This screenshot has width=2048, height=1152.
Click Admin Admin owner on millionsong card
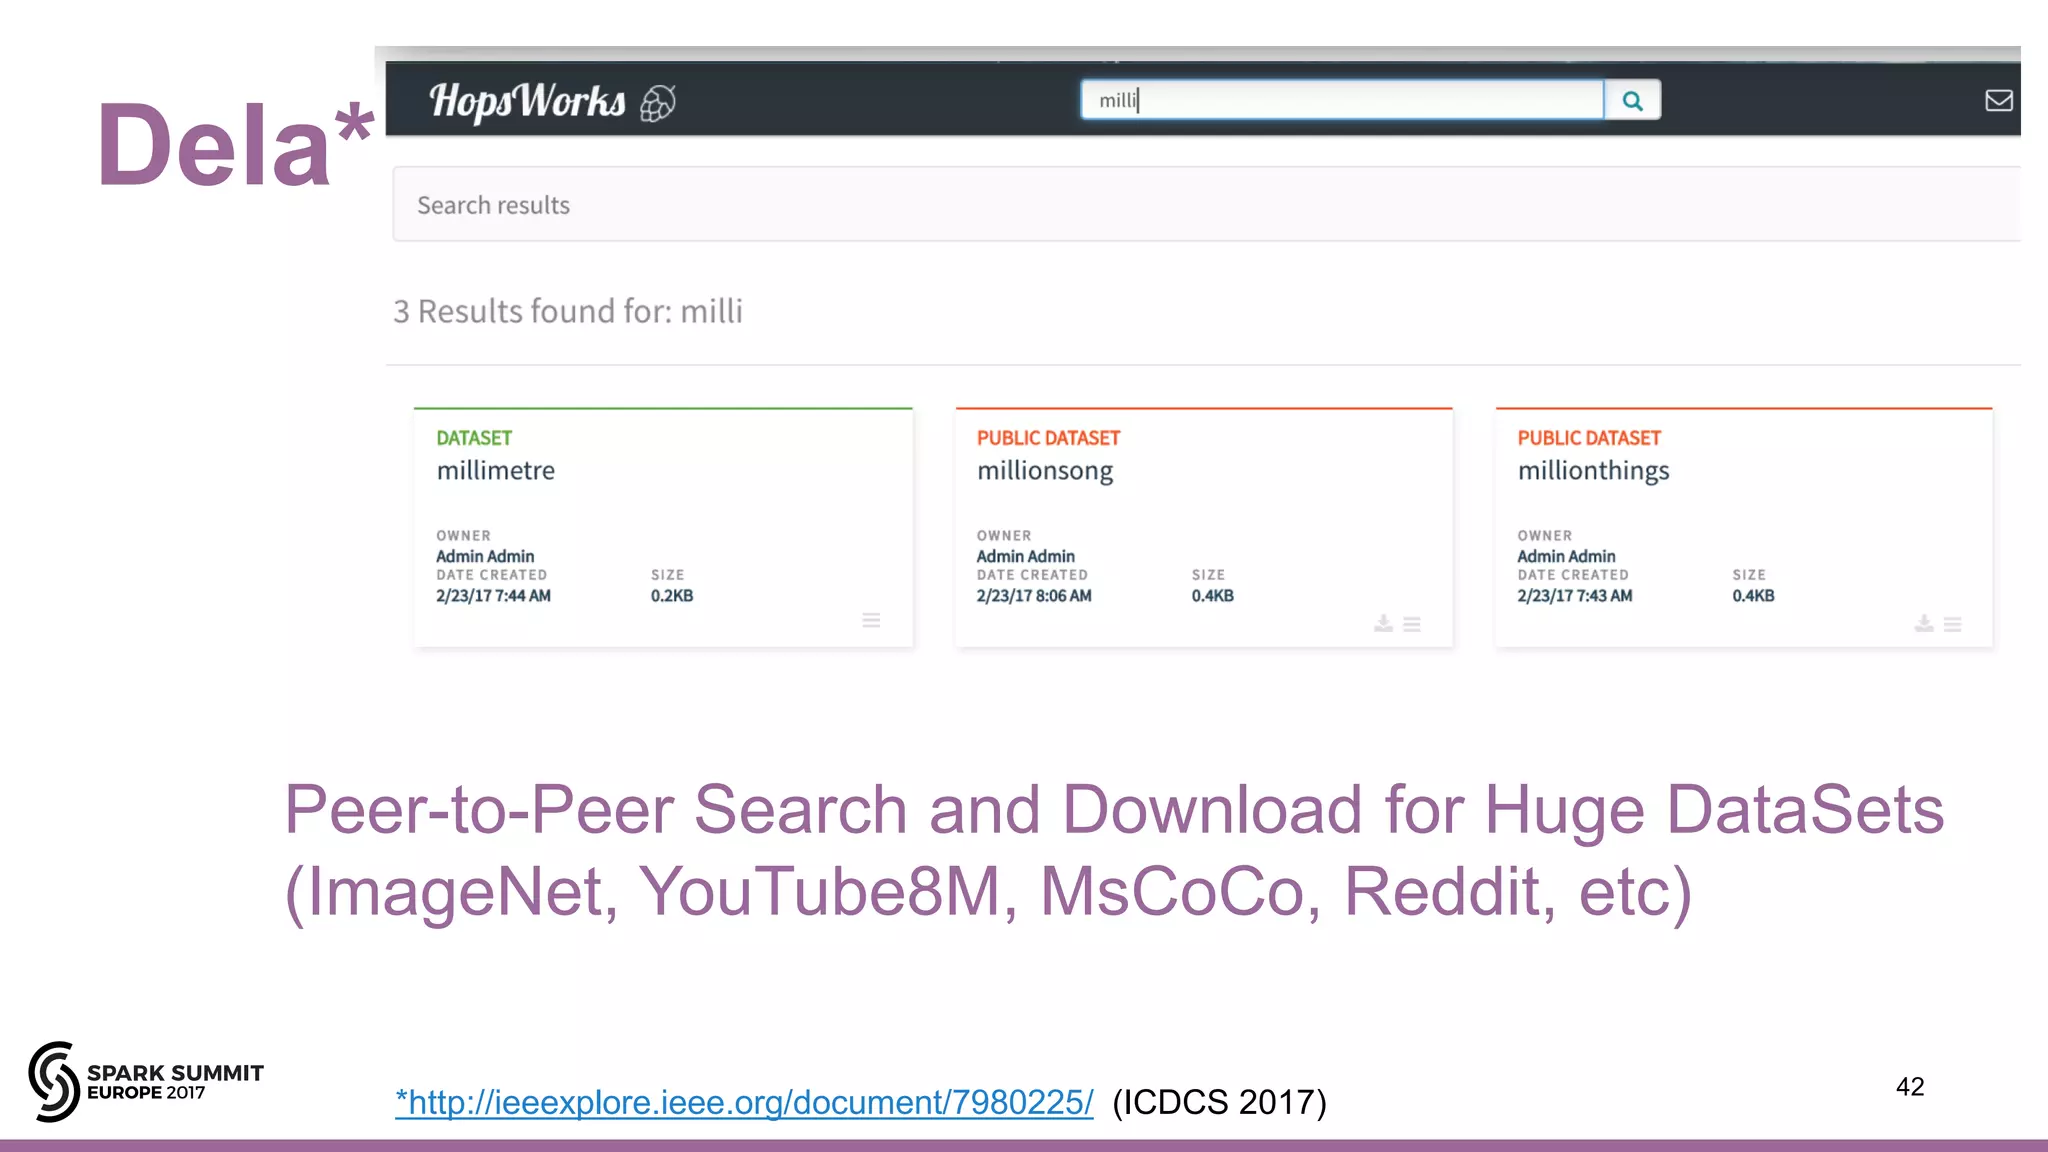[1026, 556]
